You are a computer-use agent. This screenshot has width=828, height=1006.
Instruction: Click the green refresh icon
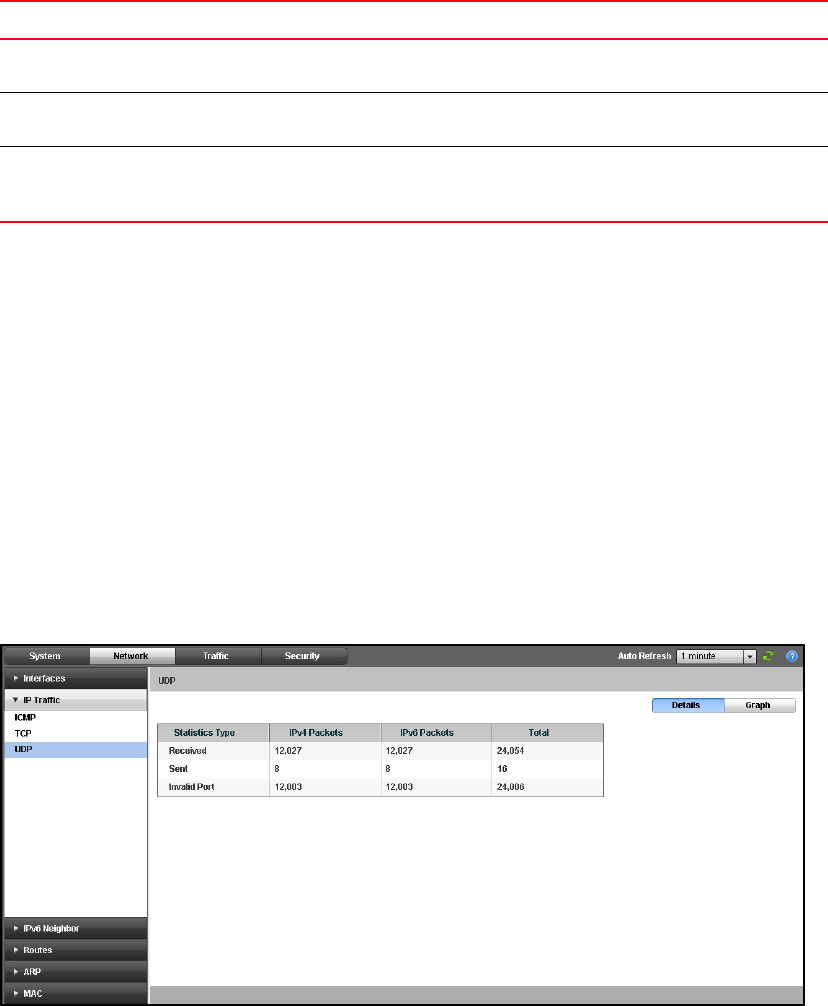(768, 656)
